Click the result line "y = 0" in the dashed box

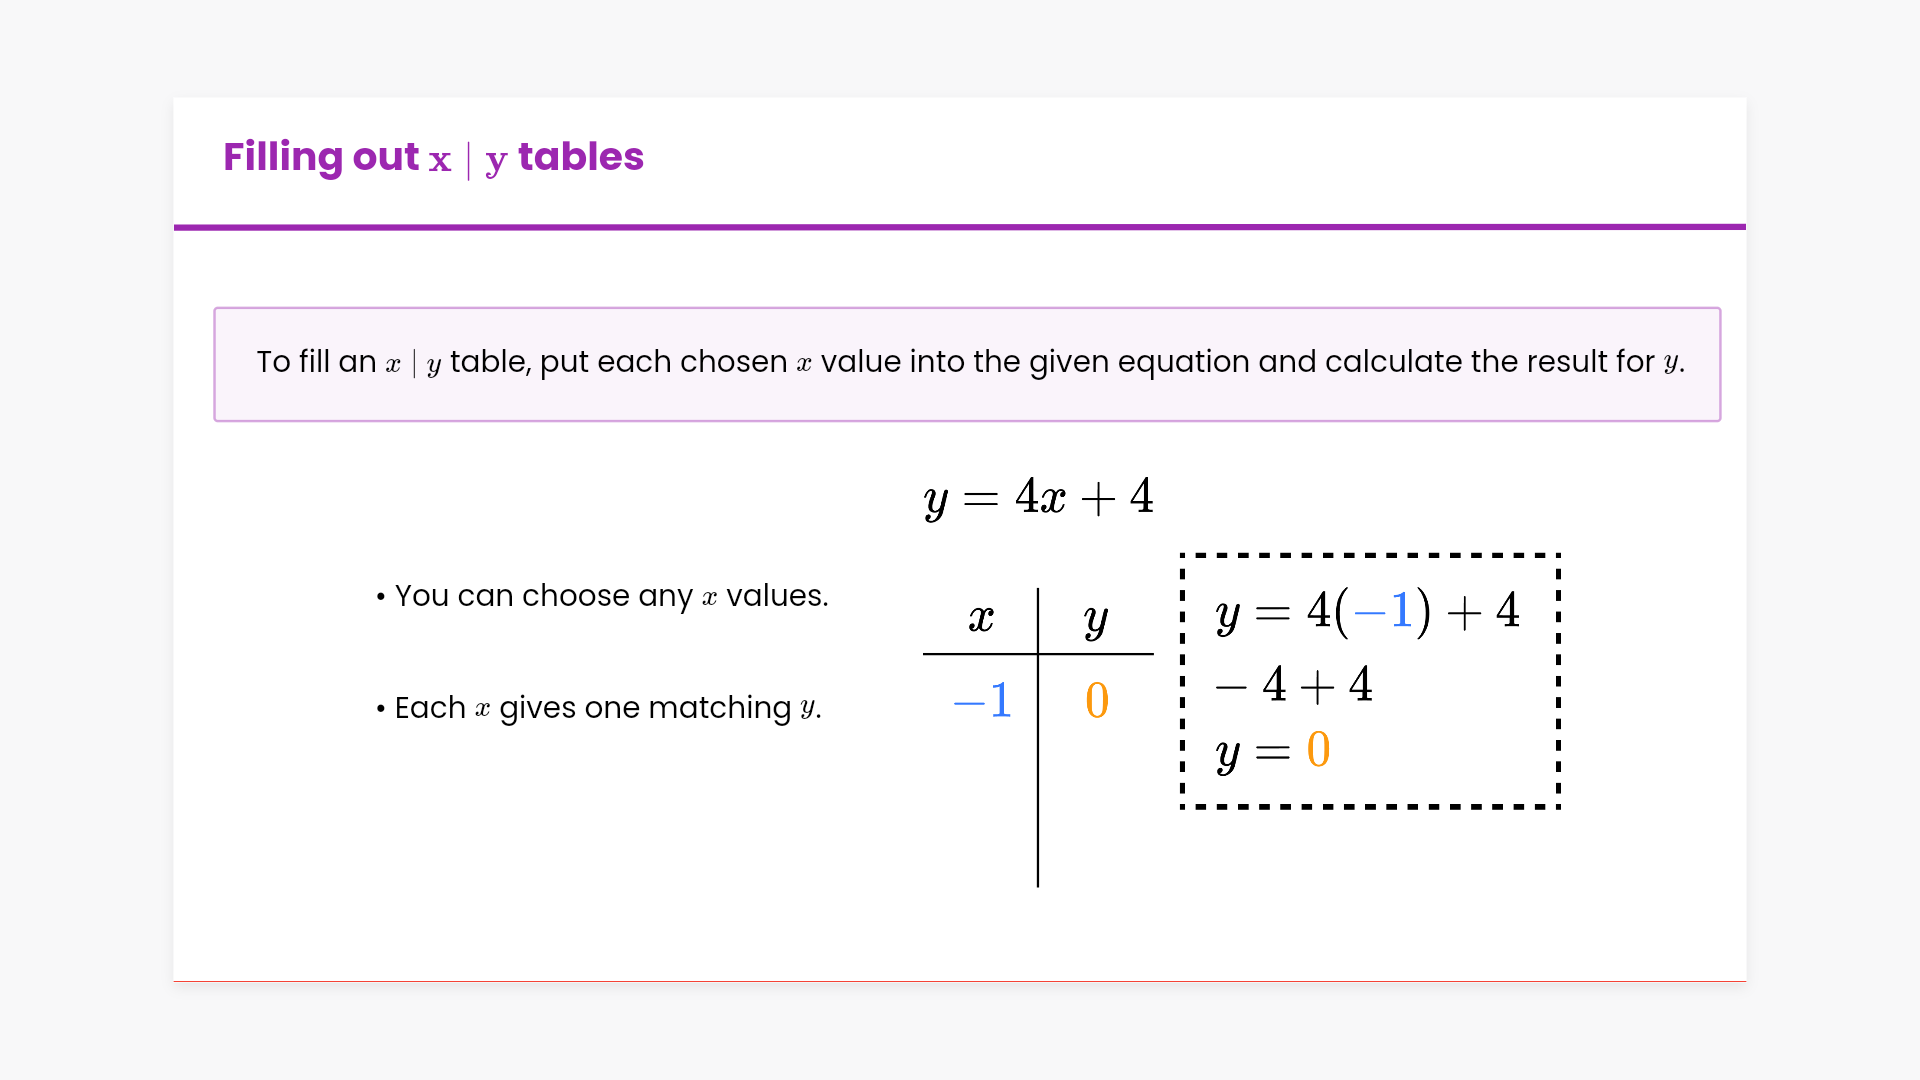pos(1272,751)
